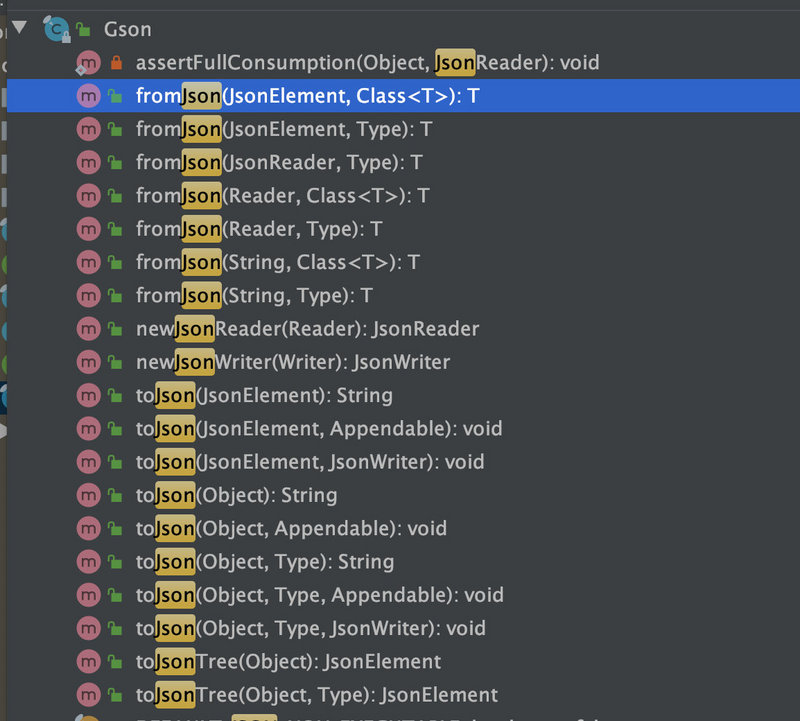Select toJson(JsonElement, JsonWriter): void
Screen dimensions: 800x721
[x=300, y=462]
